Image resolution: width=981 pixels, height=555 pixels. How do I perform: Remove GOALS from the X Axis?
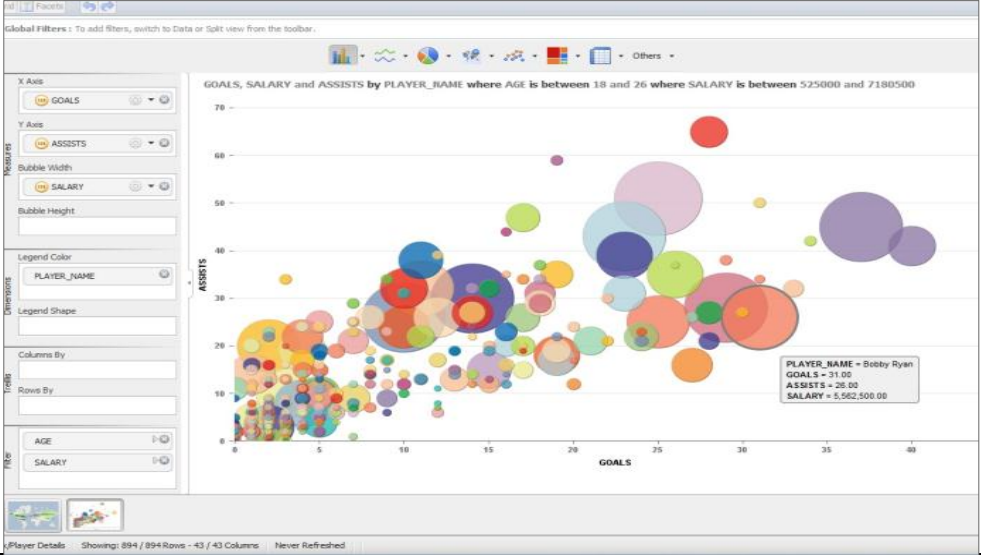164,100
